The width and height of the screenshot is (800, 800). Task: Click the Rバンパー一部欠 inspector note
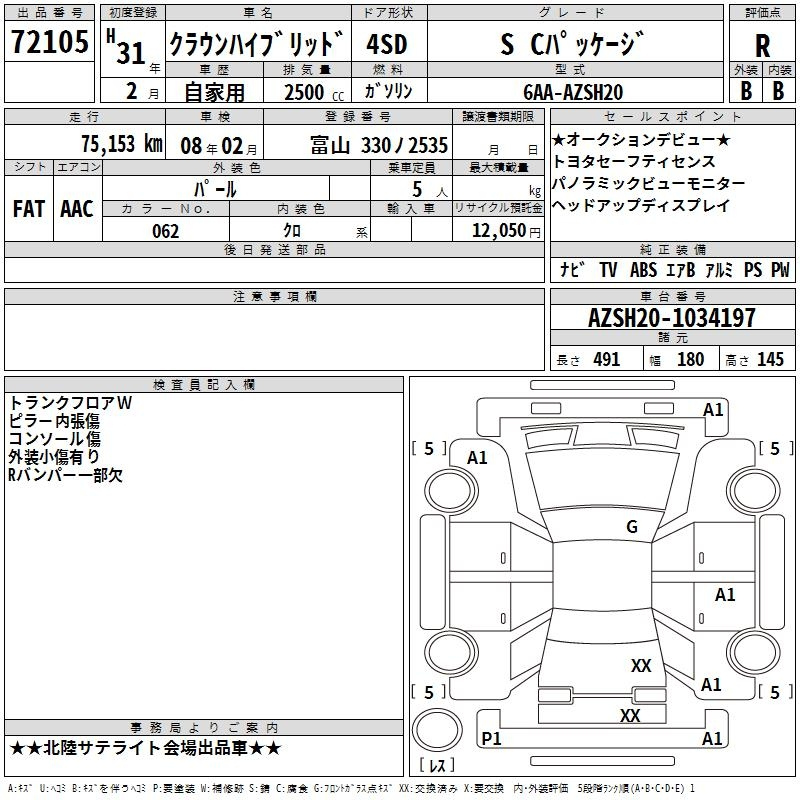click(65, 475)
